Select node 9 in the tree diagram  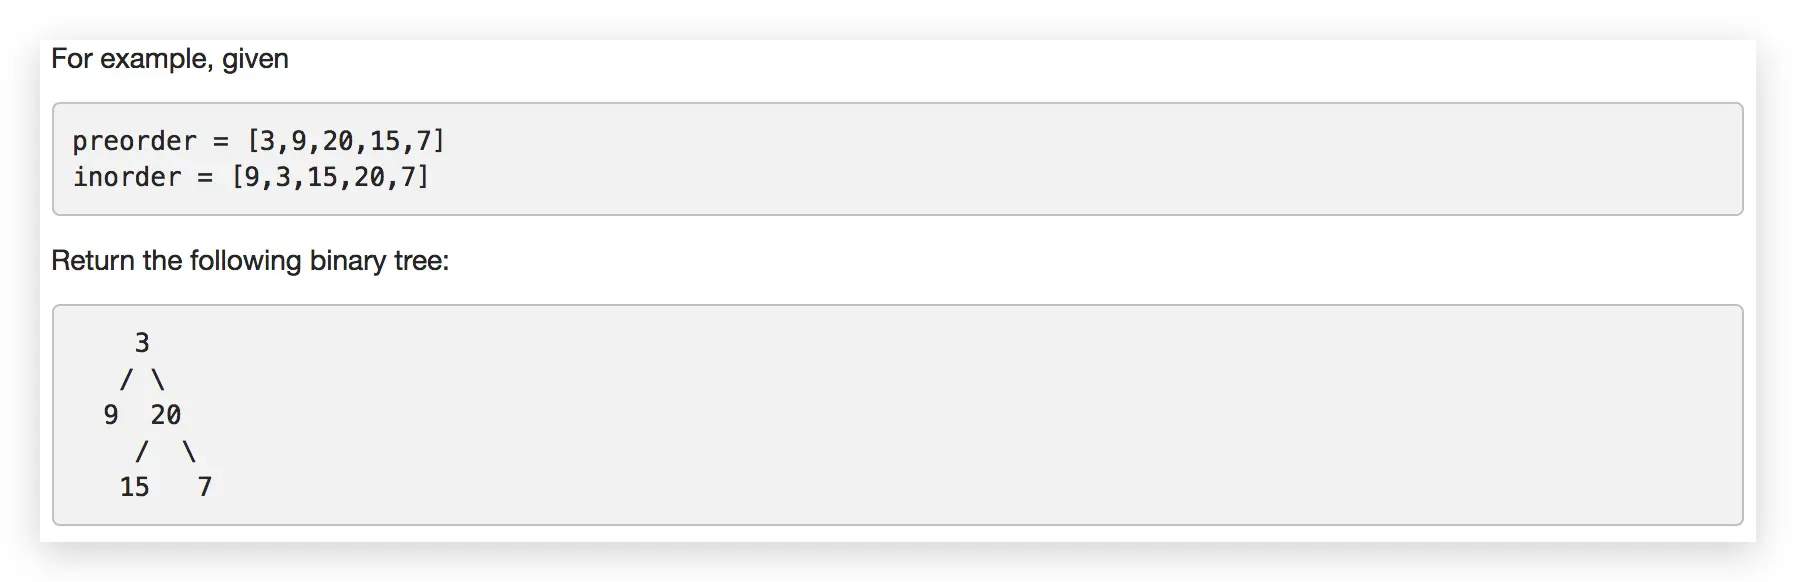[x=110, y=415]
